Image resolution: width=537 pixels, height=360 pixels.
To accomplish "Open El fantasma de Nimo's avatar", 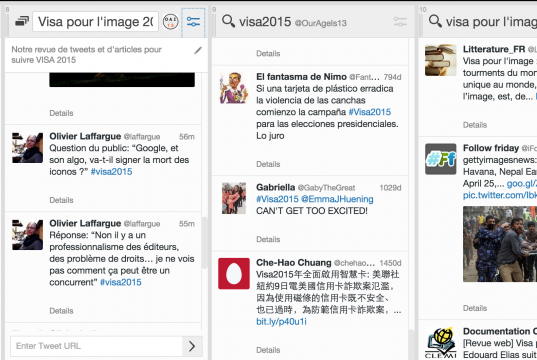I will tap(234, 88).
